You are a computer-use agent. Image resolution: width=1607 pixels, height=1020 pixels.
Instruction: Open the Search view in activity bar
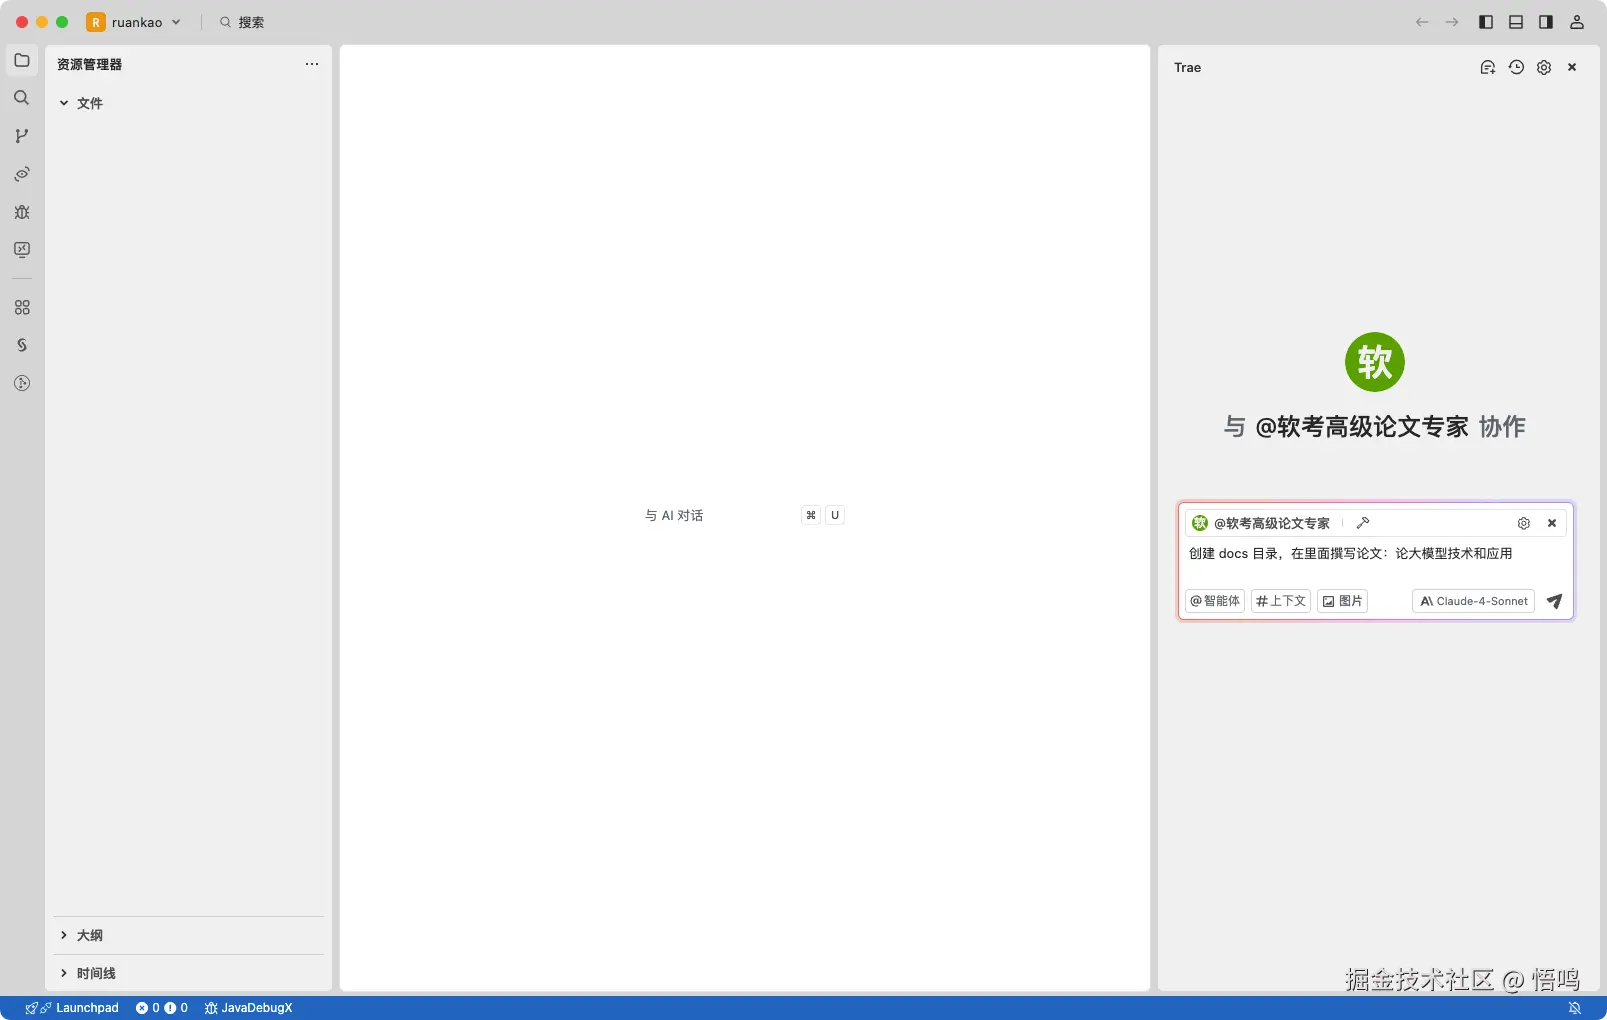click(22, 98)
